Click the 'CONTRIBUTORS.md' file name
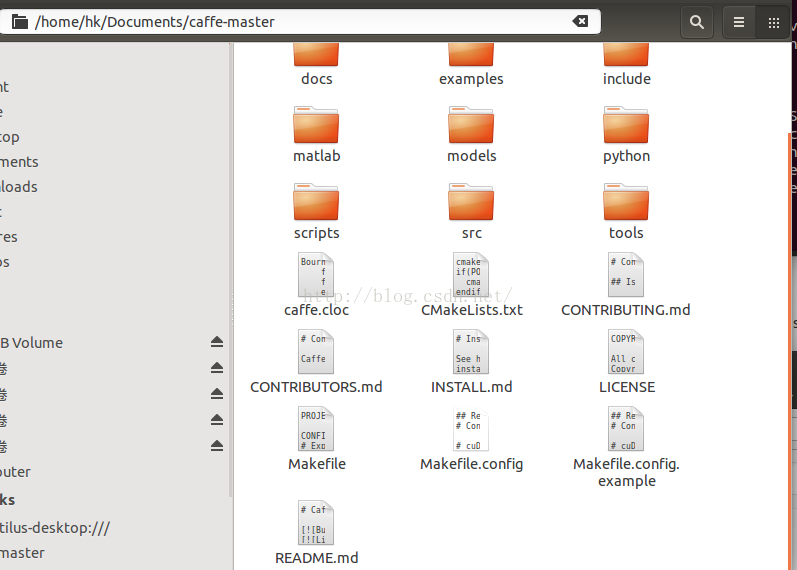 pos(316,387)
